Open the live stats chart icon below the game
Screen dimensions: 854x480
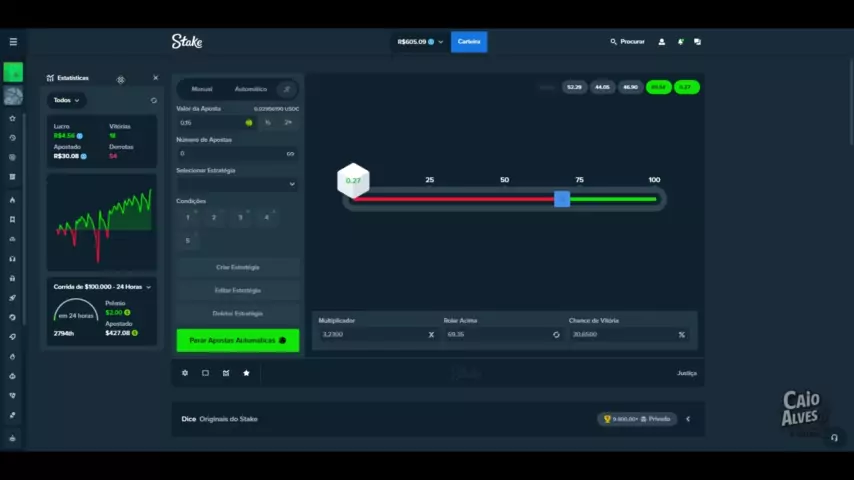coord(226,373)
